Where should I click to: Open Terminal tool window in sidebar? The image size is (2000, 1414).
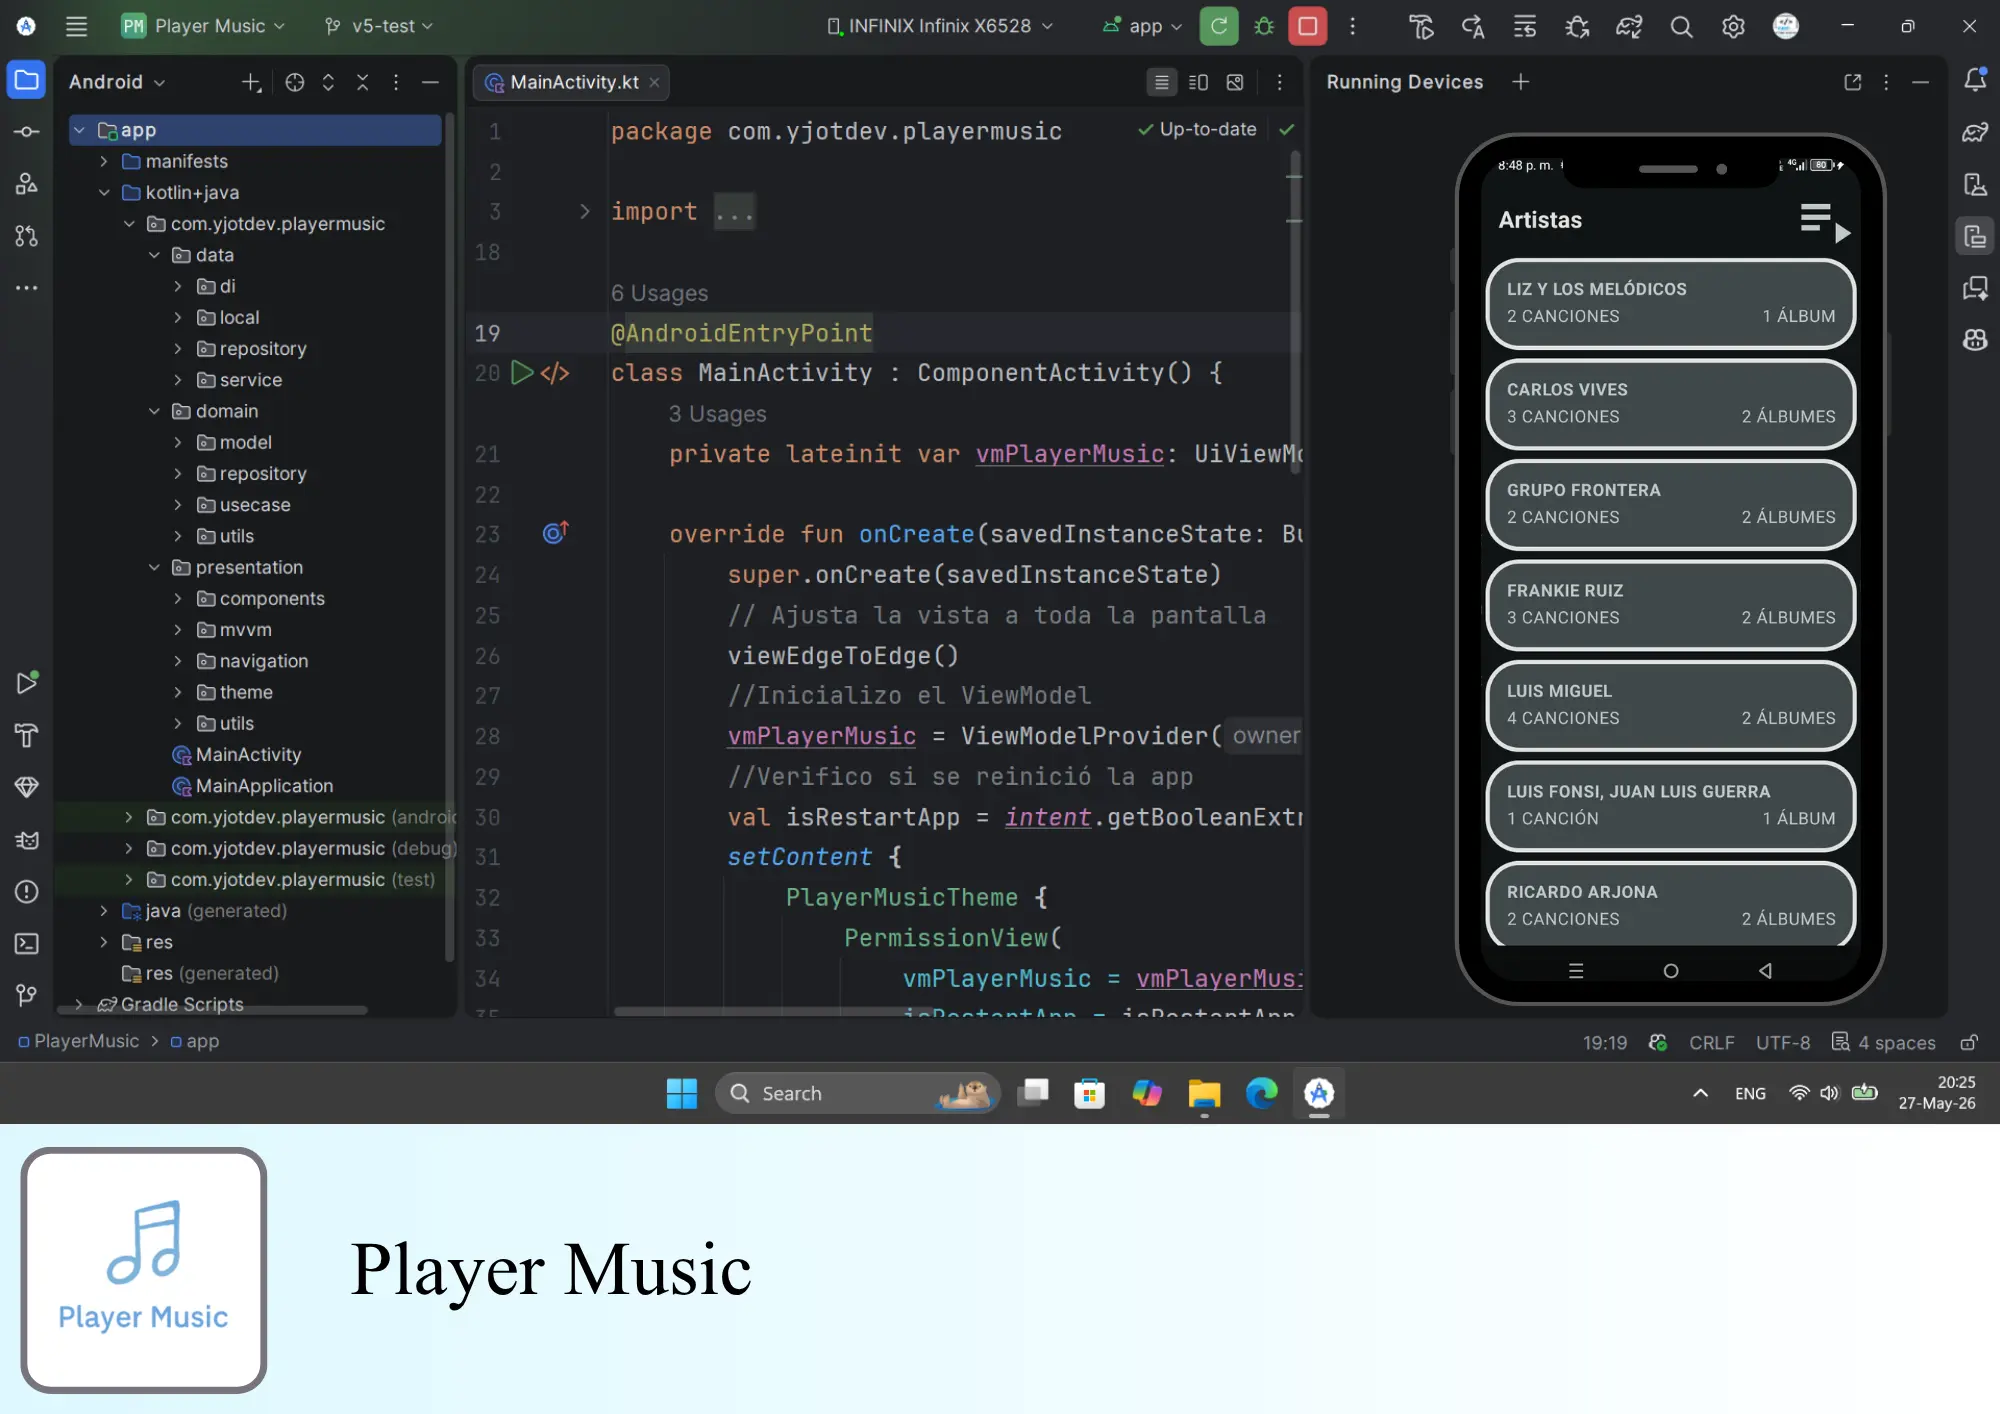point(27,943)
